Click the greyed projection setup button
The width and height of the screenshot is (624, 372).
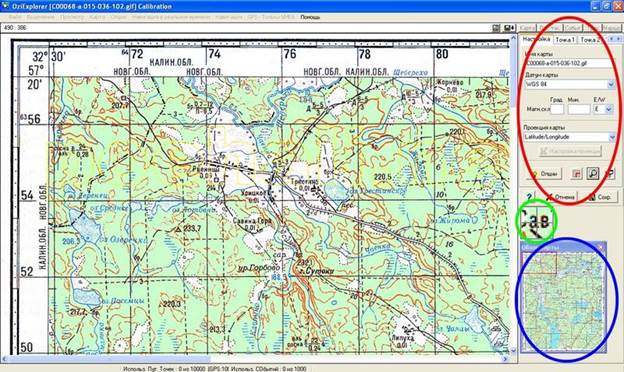pyautogui.click(x=570, y=151)
